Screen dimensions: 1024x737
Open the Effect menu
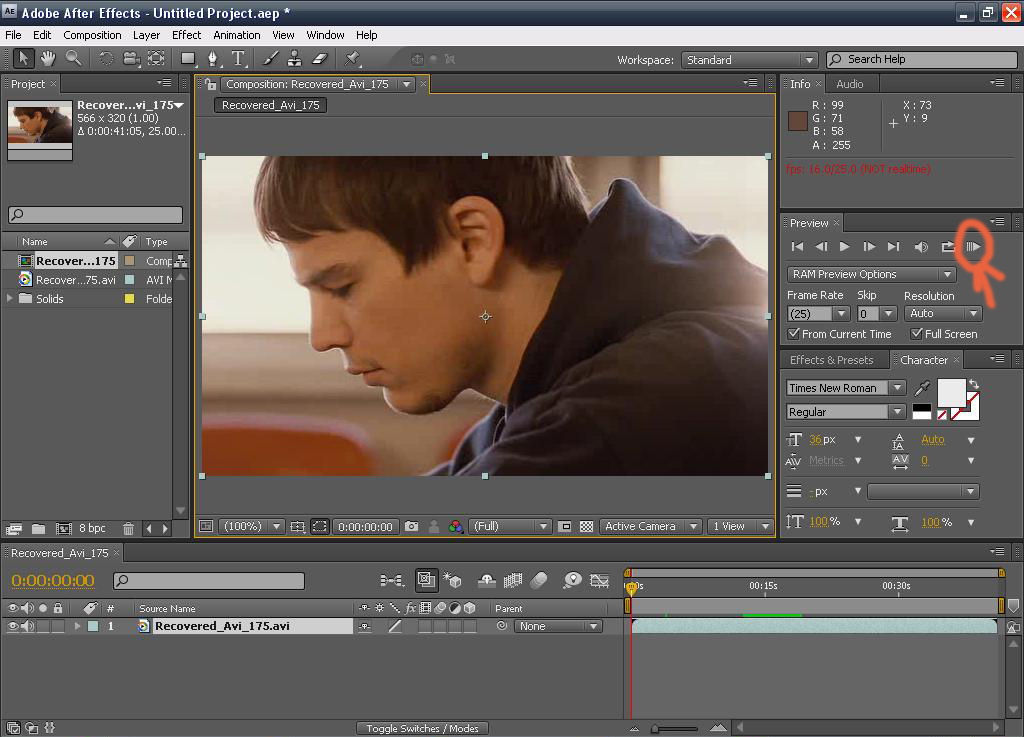click(186, 35)
